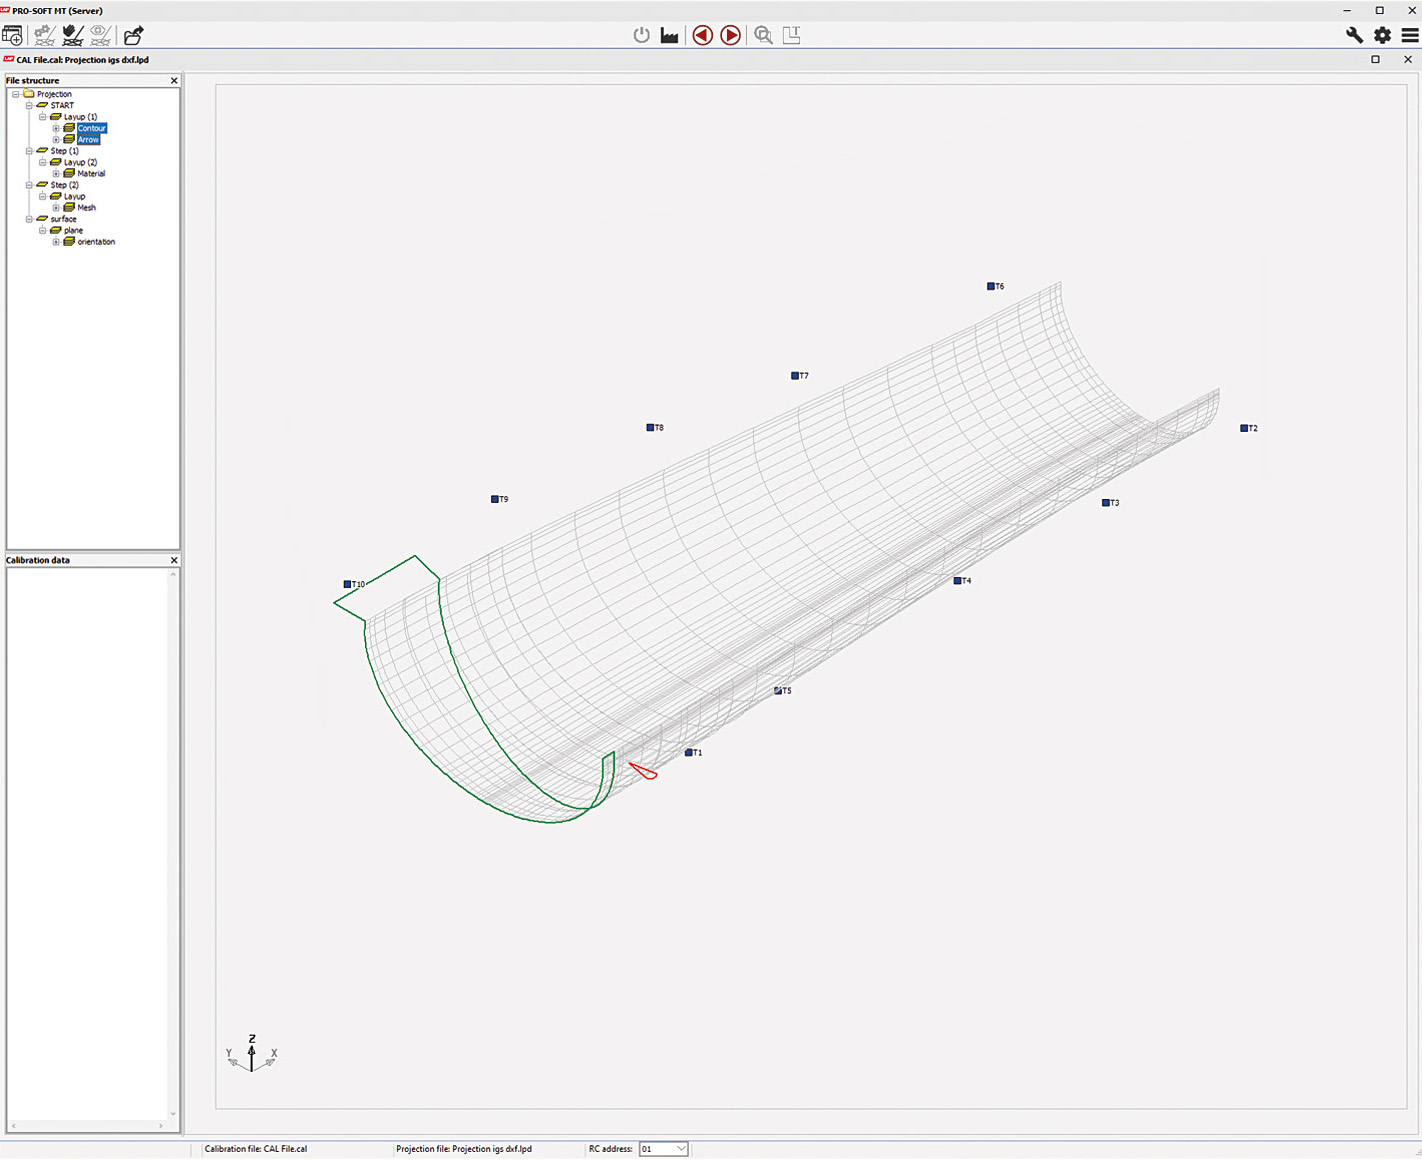
Task: Click the Calibration data vertical scrollbar
Action: click(173, 845)
